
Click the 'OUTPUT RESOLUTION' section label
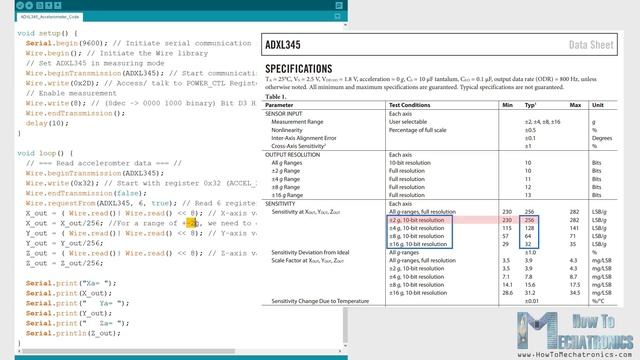(292, 155)
